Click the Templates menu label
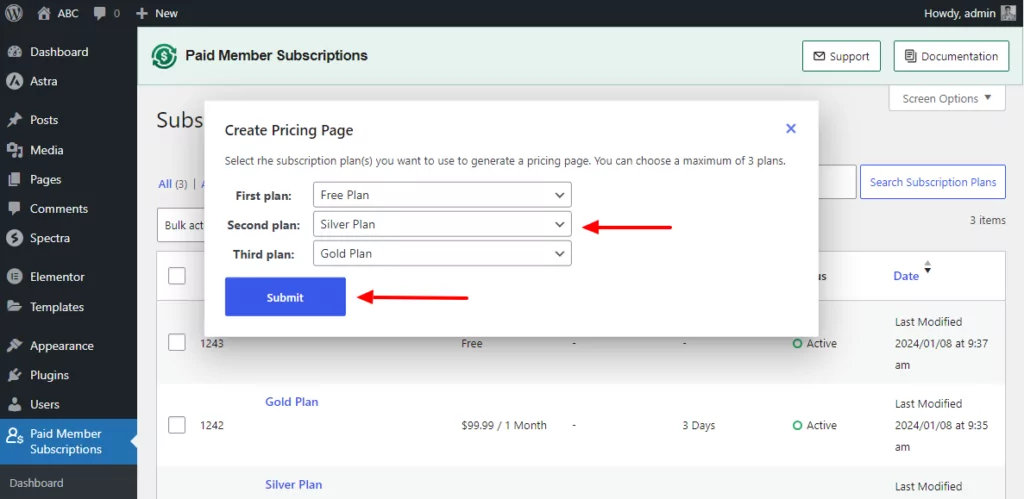 57,306
